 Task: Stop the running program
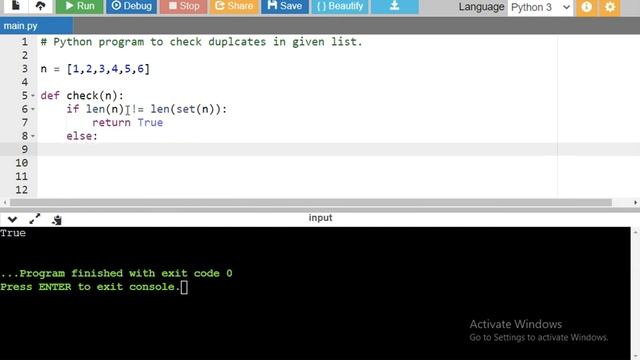tap(184, 6)
